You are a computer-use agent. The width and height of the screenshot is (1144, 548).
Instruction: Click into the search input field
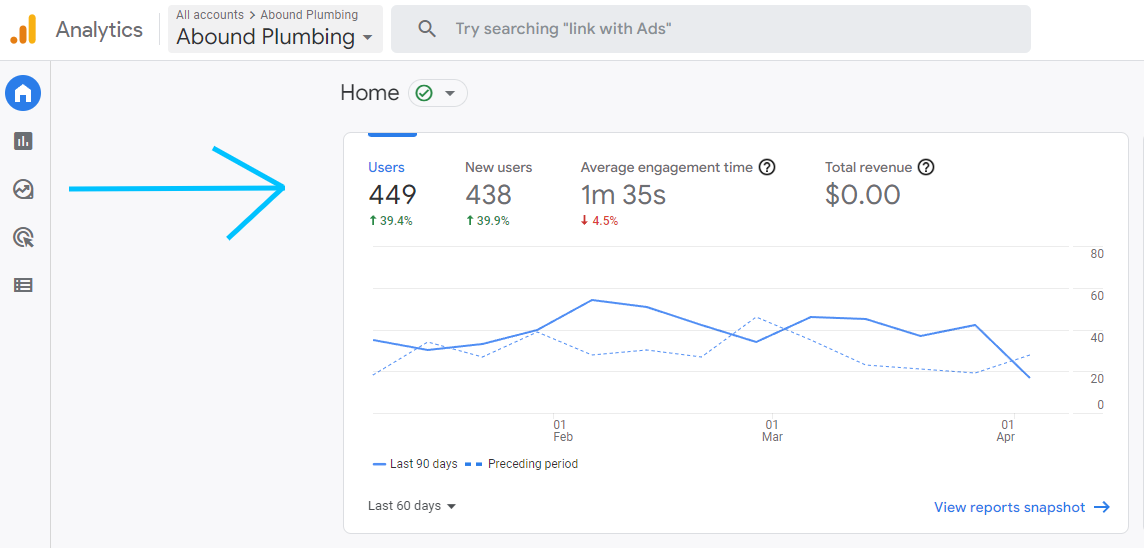point(711,29)
